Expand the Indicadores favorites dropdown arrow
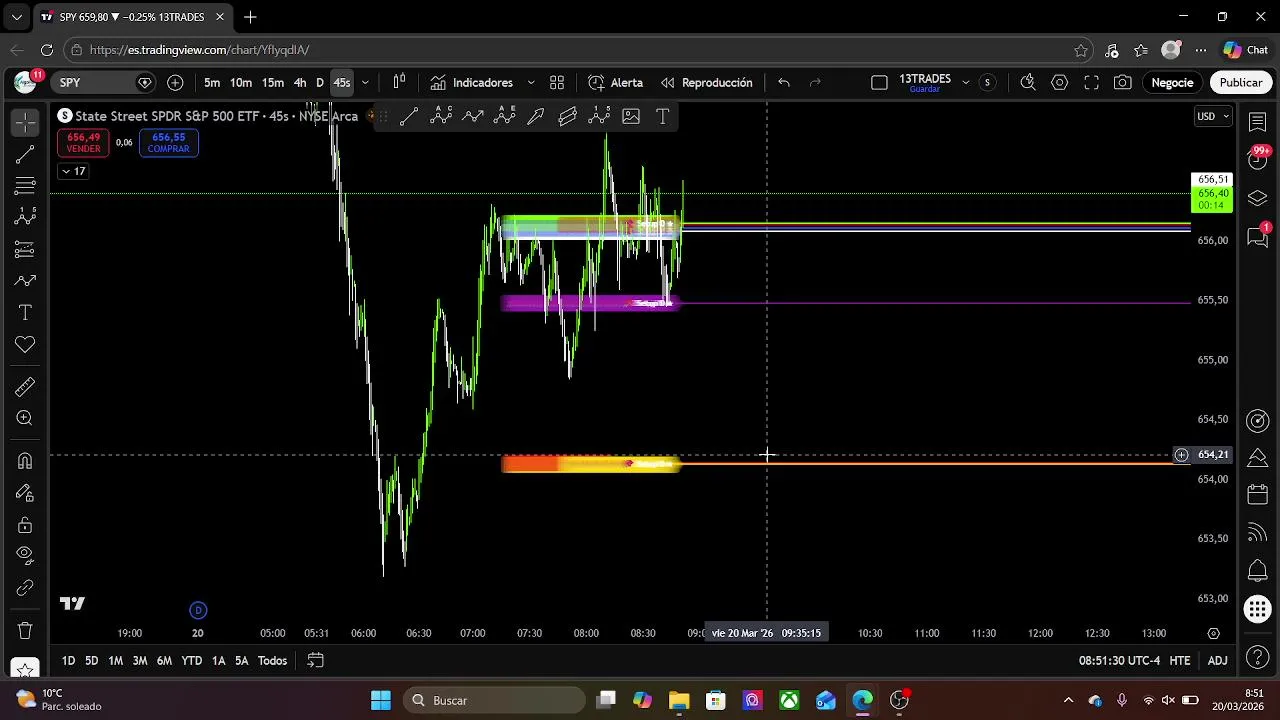The width and height of the screenshot is (1280, 720). 531,82
